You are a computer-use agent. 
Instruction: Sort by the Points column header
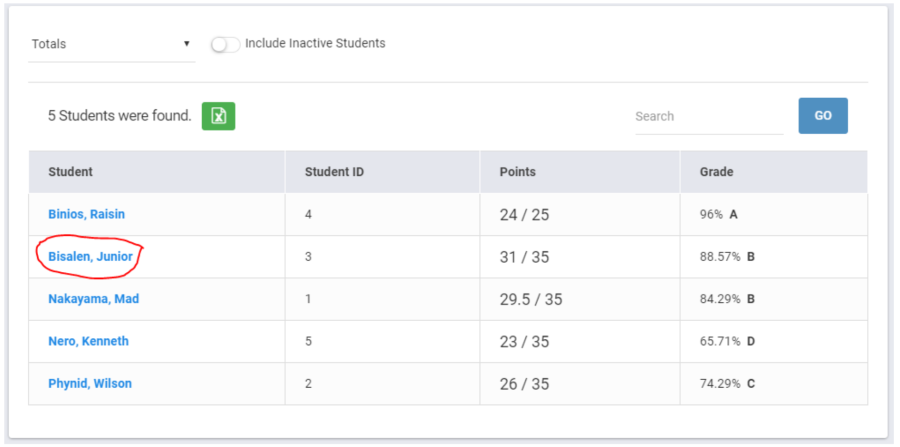point(517,172)
